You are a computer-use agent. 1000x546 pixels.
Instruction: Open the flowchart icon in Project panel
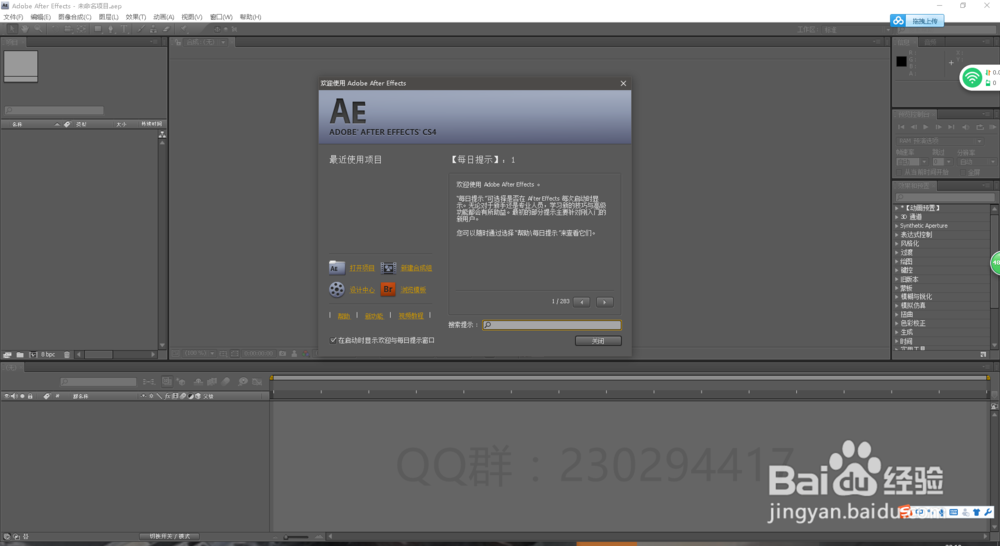(x=162, y=134)
